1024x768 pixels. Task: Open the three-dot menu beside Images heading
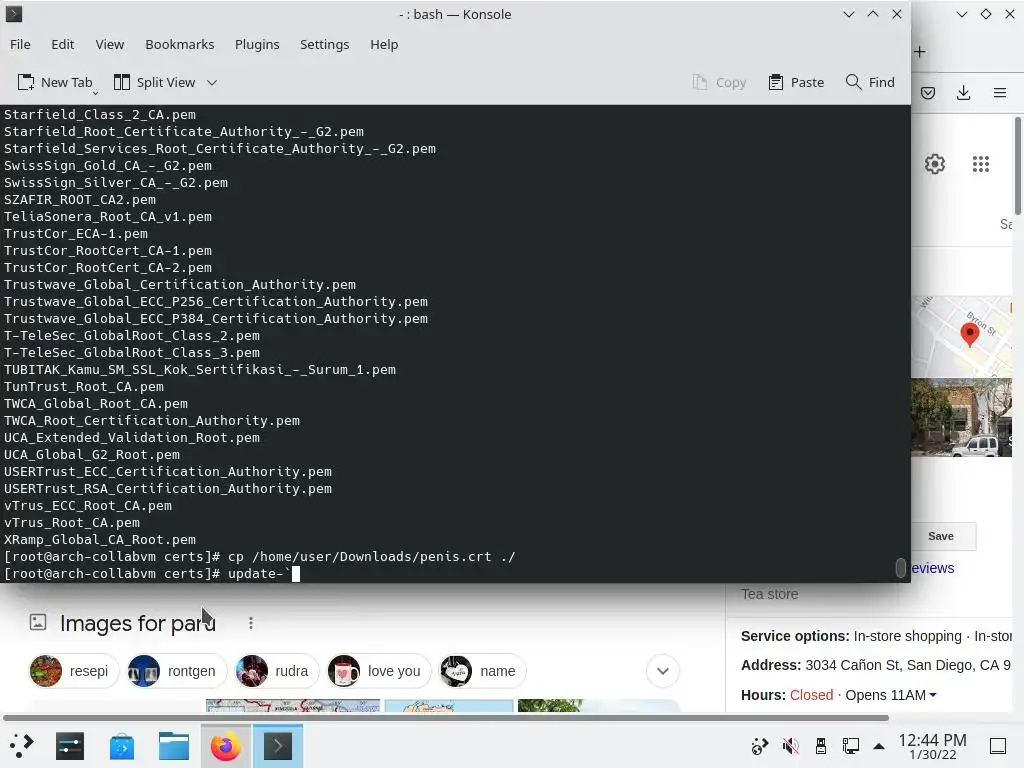pyautogui.click(x=251, y=623)
